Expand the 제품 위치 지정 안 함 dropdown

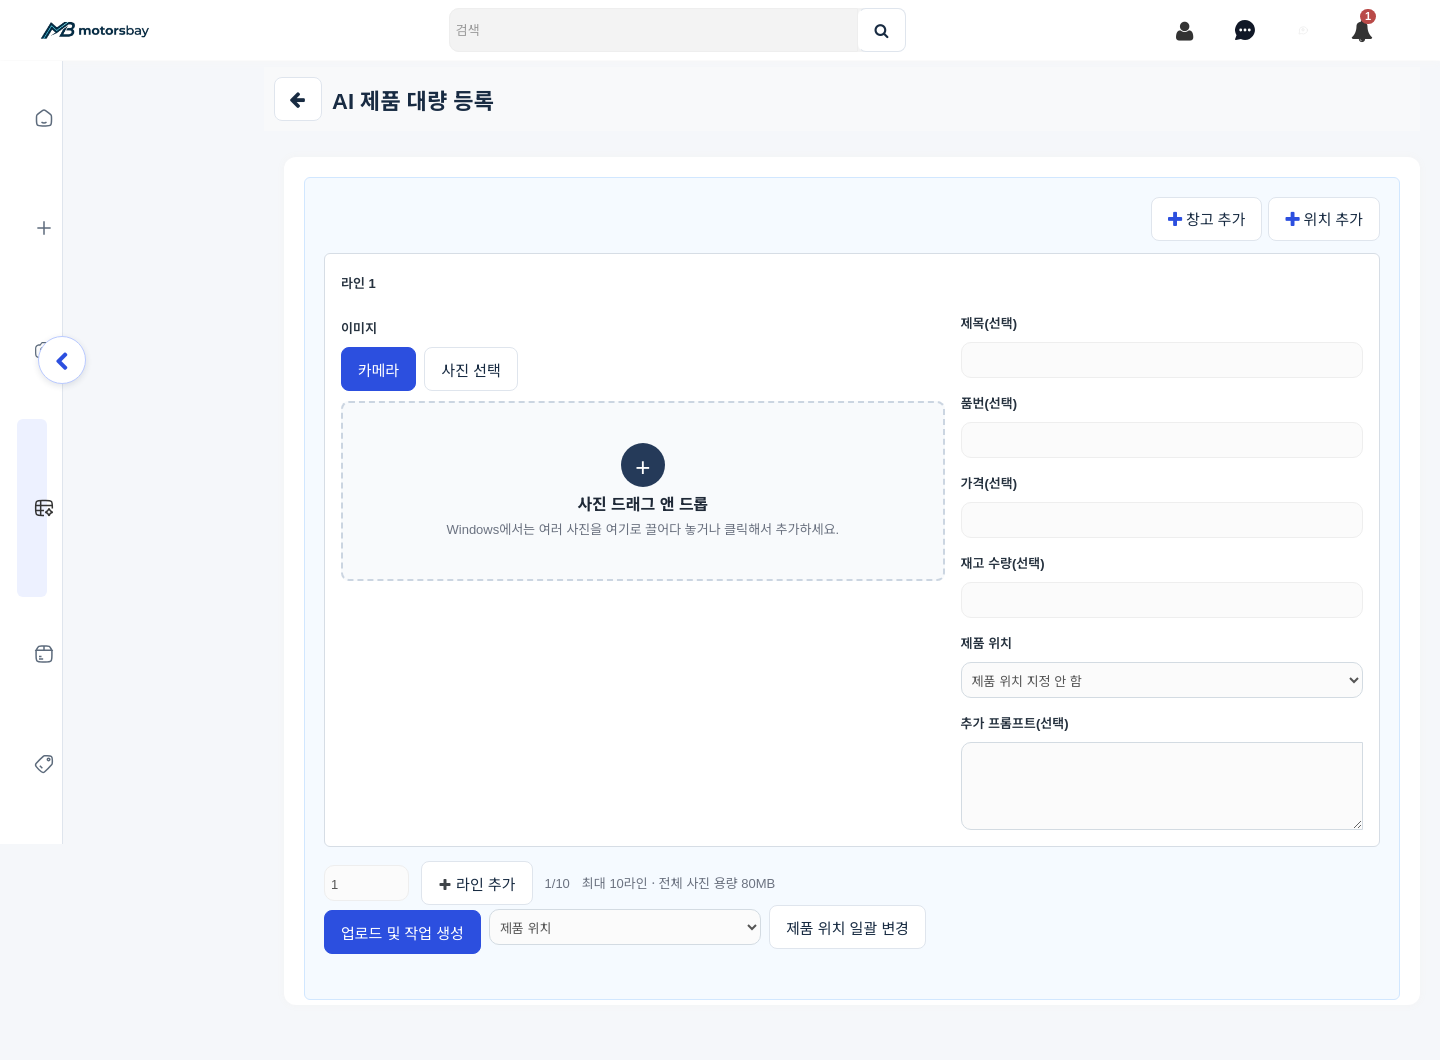pos(1162,680)
